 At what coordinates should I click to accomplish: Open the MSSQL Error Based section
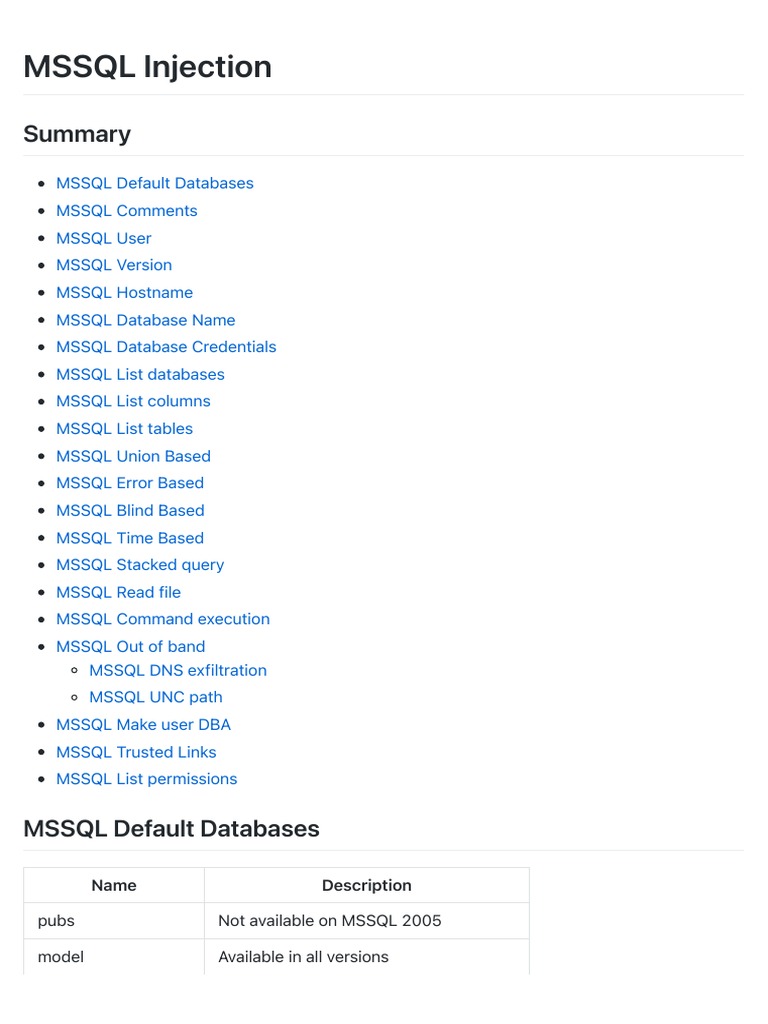pyautogui.click(x=130, y=483)
